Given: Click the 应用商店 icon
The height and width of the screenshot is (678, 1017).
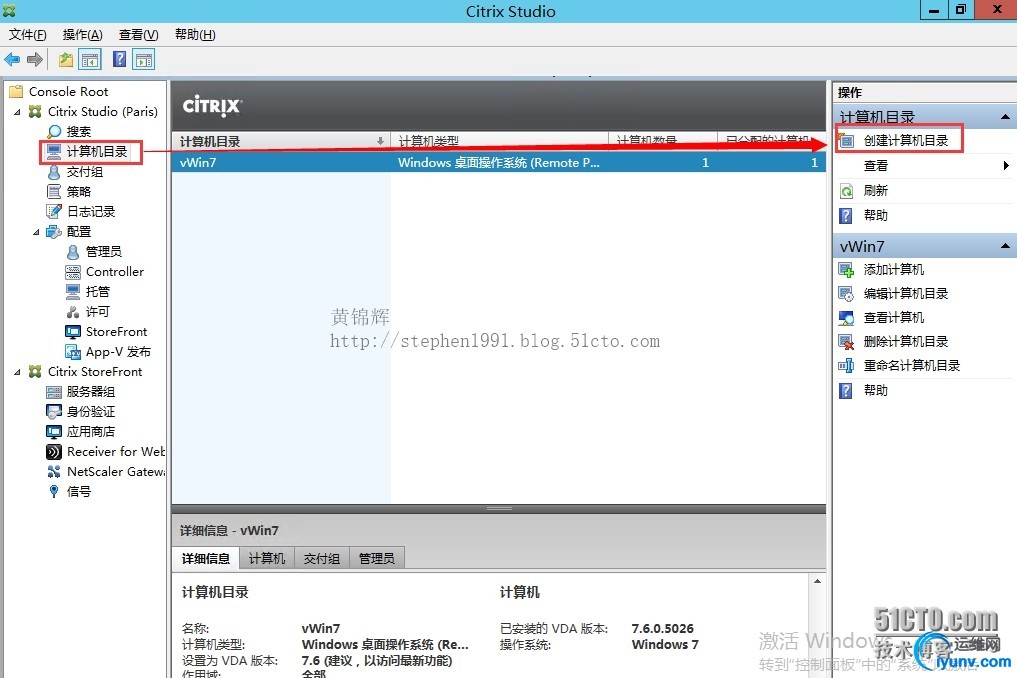Looking at the screenshot, I should 54,432.
